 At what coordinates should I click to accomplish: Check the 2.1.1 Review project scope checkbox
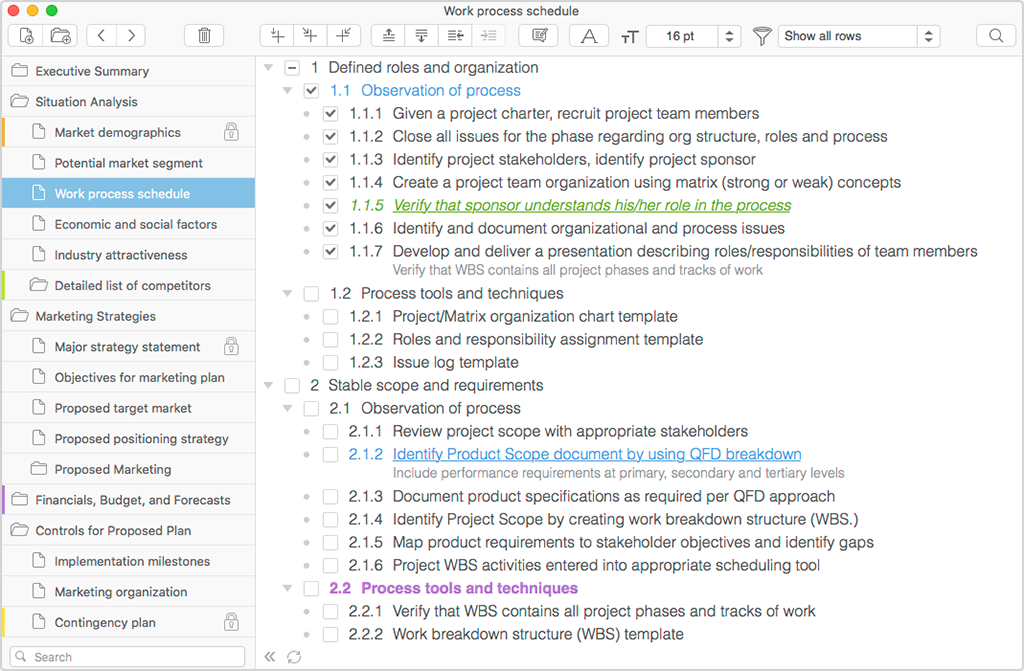tap(330, 431)
